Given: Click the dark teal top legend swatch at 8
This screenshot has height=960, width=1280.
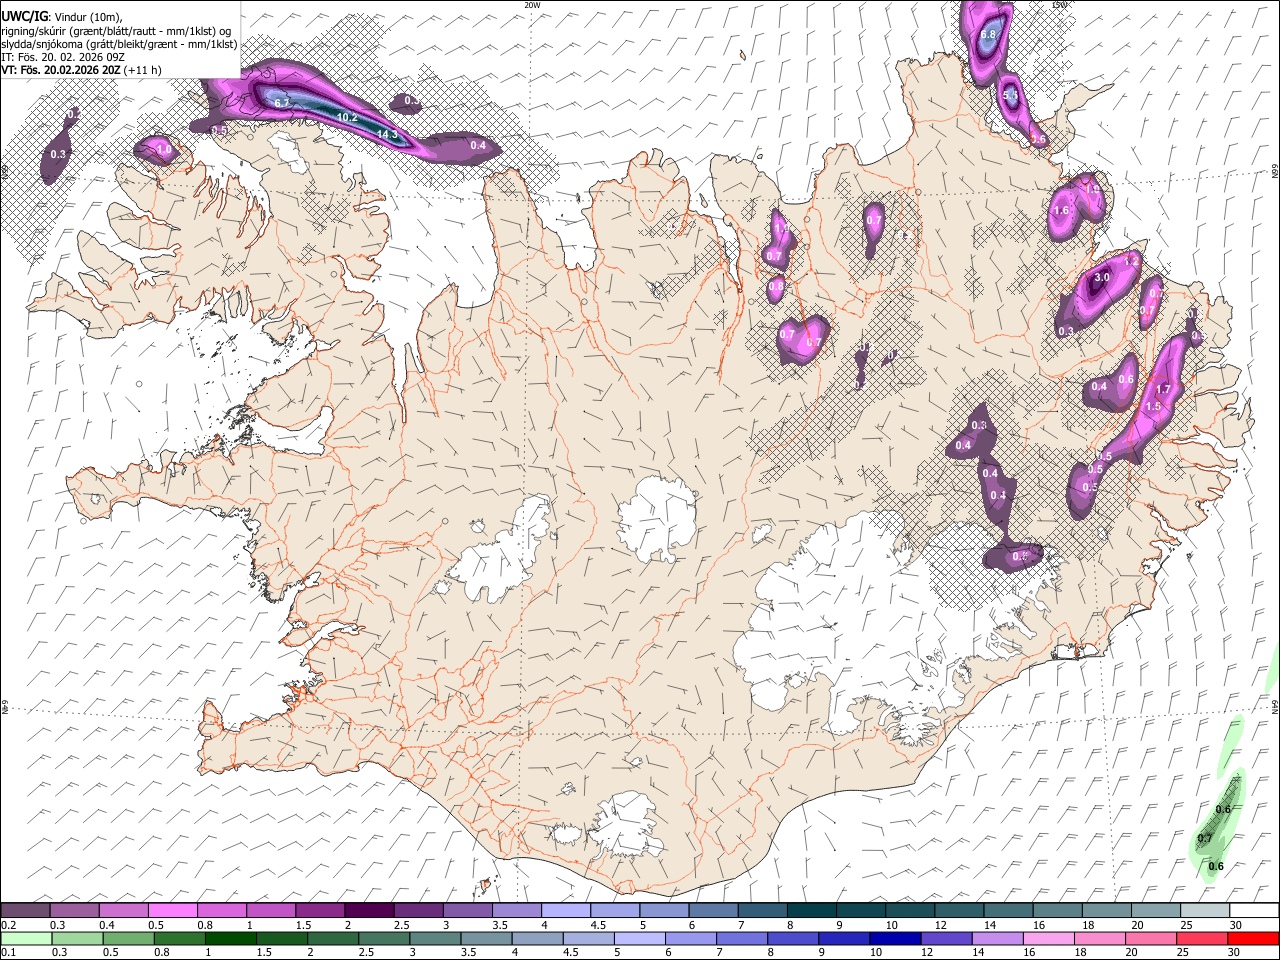Looking at the screenshot, I should click(811, 911).
